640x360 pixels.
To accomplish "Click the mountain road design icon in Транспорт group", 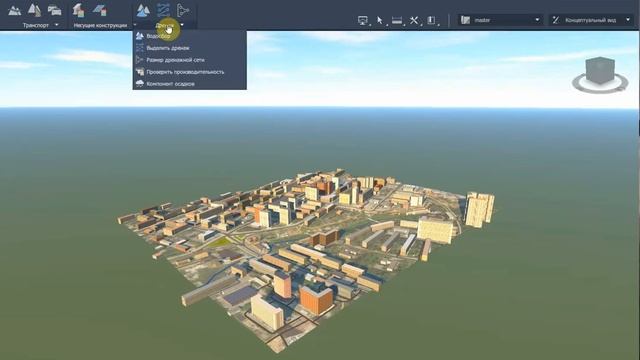I will (x=34, y=10).
